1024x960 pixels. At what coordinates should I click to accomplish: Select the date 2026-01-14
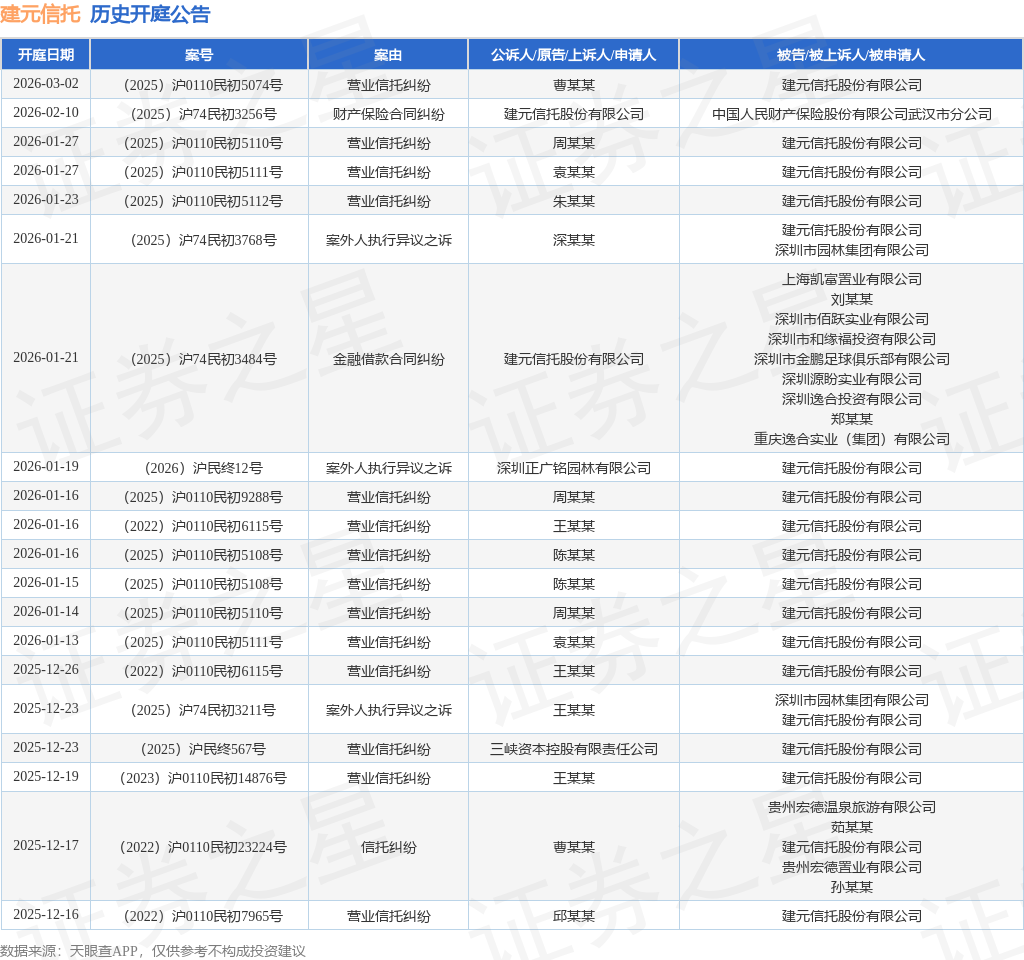[46, 611]
